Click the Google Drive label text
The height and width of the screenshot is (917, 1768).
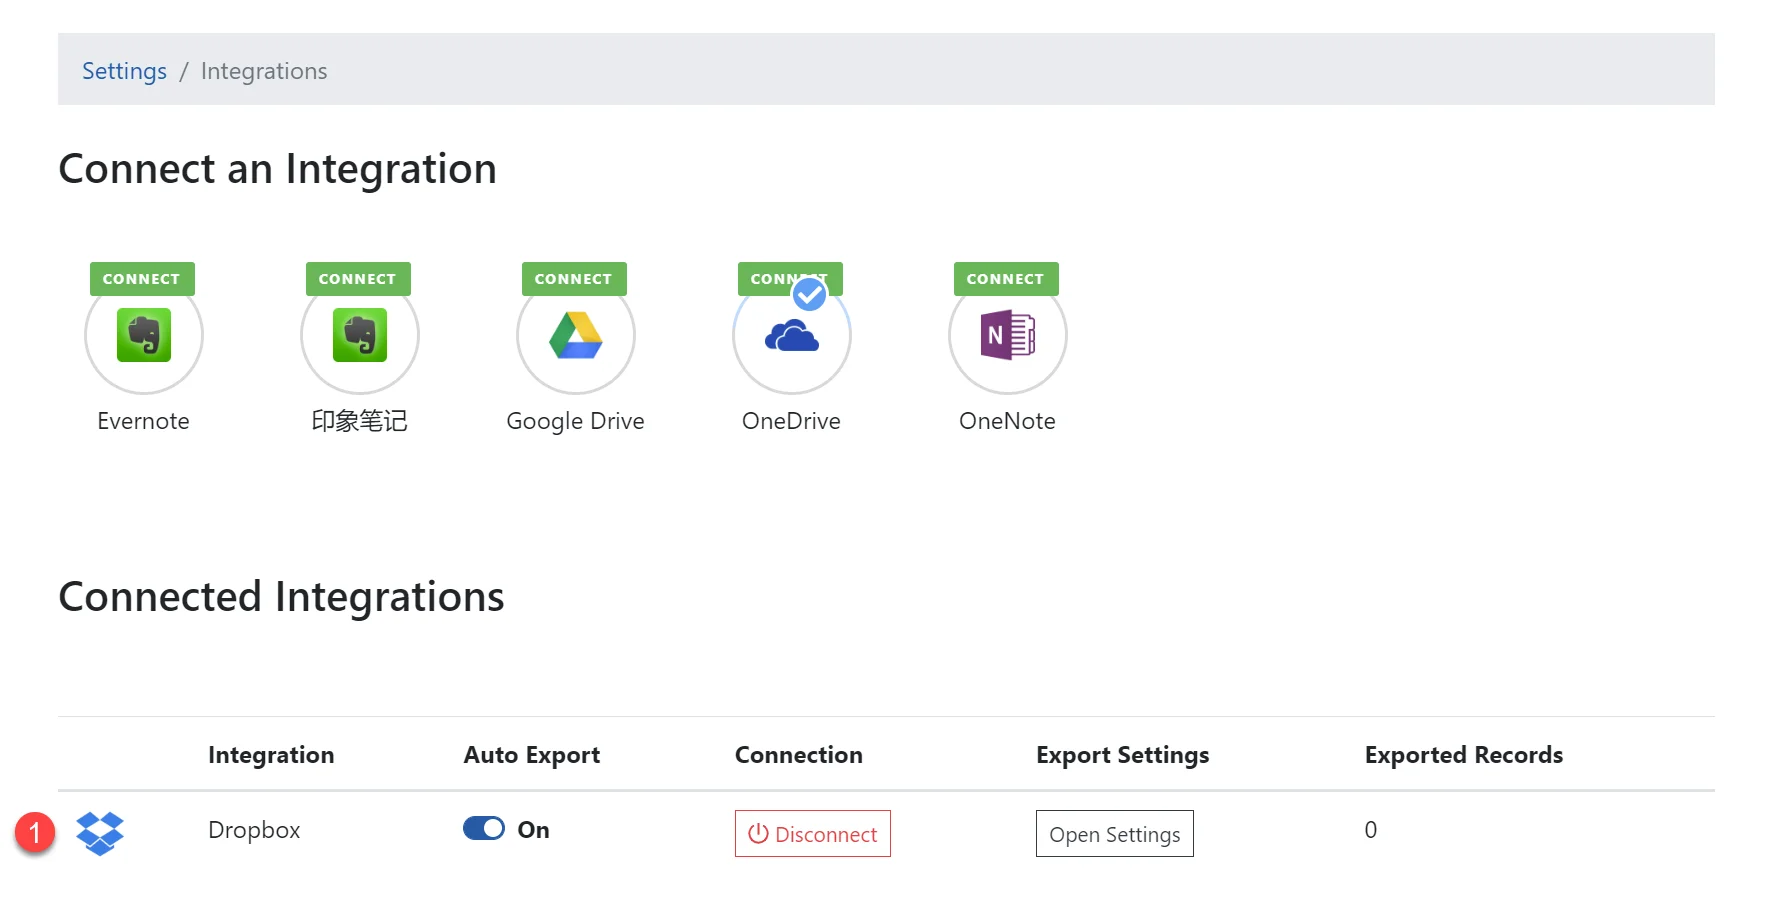click(575, 422)
